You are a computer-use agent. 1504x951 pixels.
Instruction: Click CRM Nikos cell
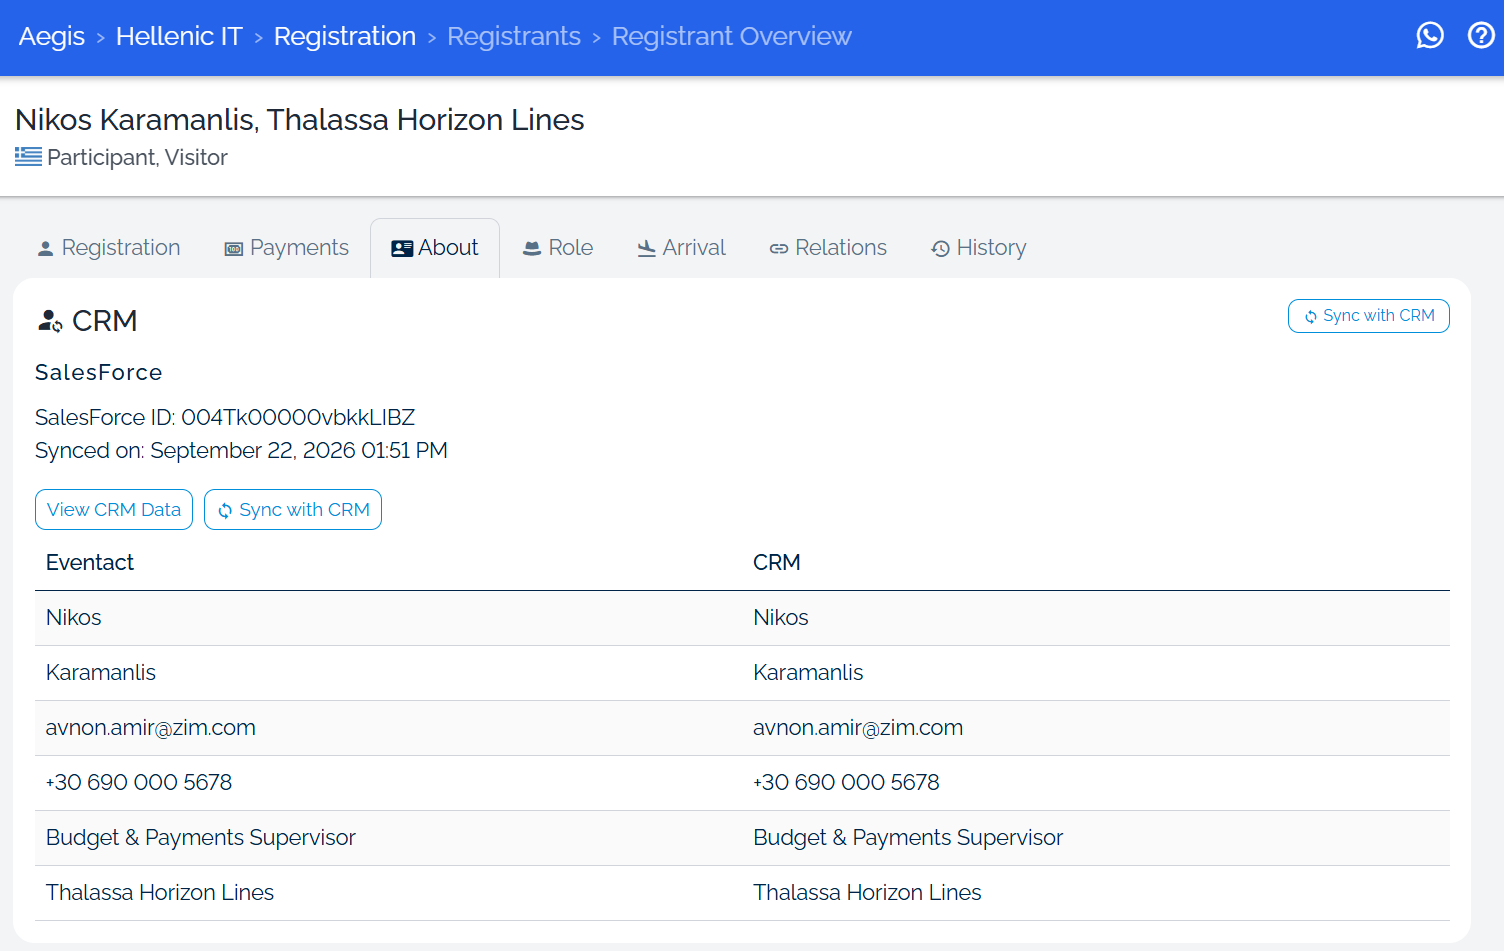[x=1096, y=618]
